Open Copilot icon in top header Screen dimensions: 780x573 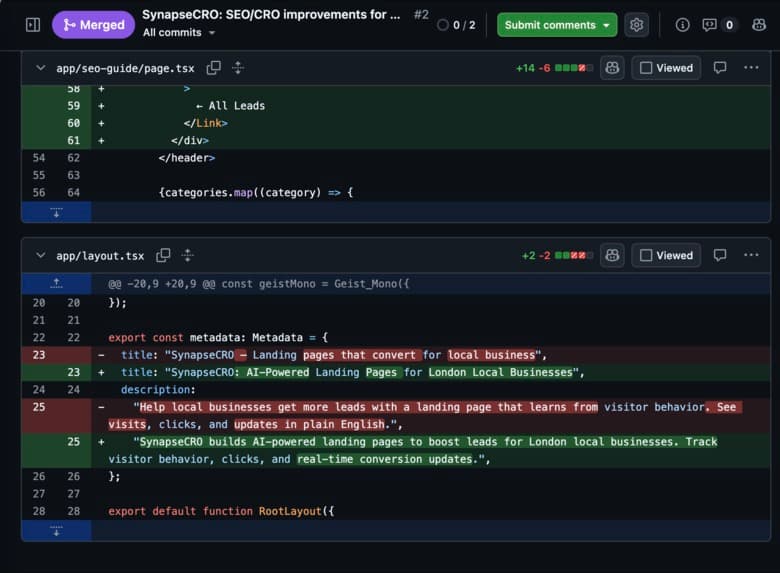point(759,25)
